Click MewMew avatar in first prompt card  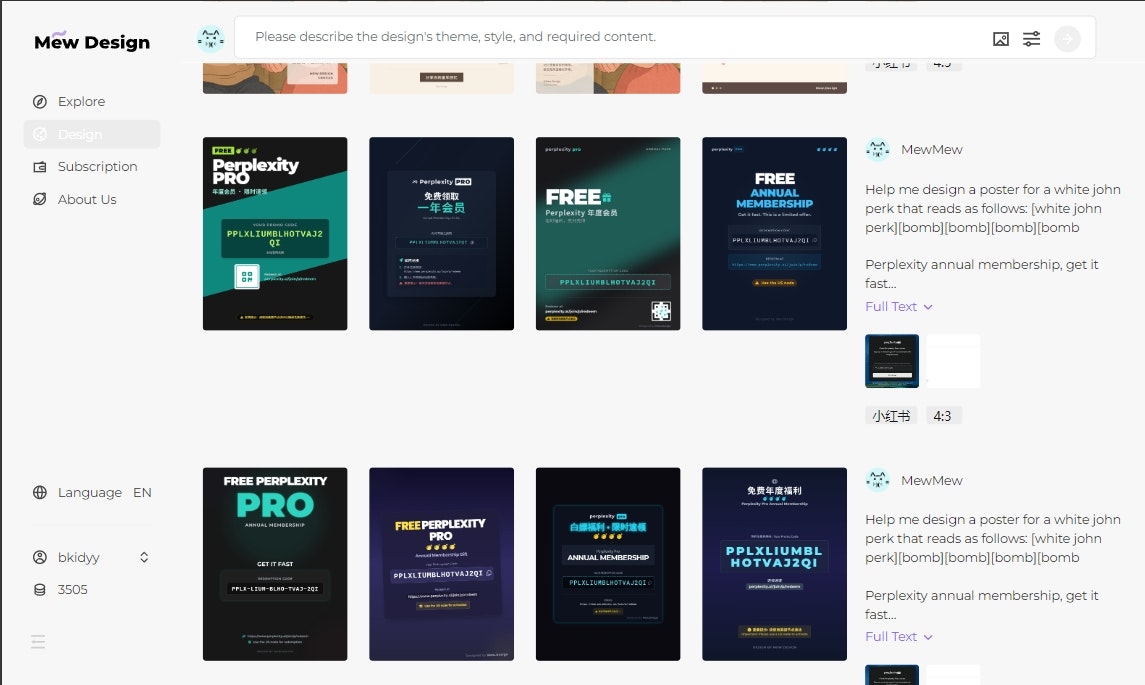coord(878,149)
